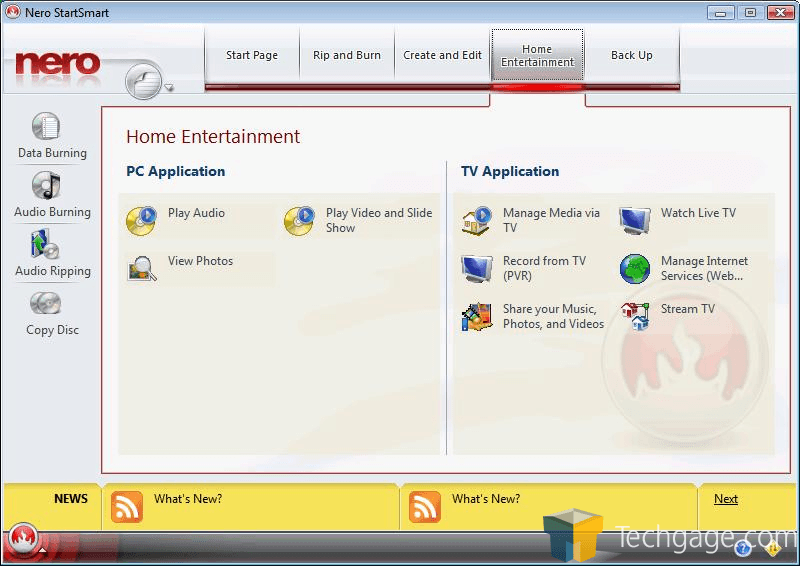The image size is (800, 566).
Task: Launch Audio Burning from the sidebar
Action: pyautogui.click(x=46, y=185)
